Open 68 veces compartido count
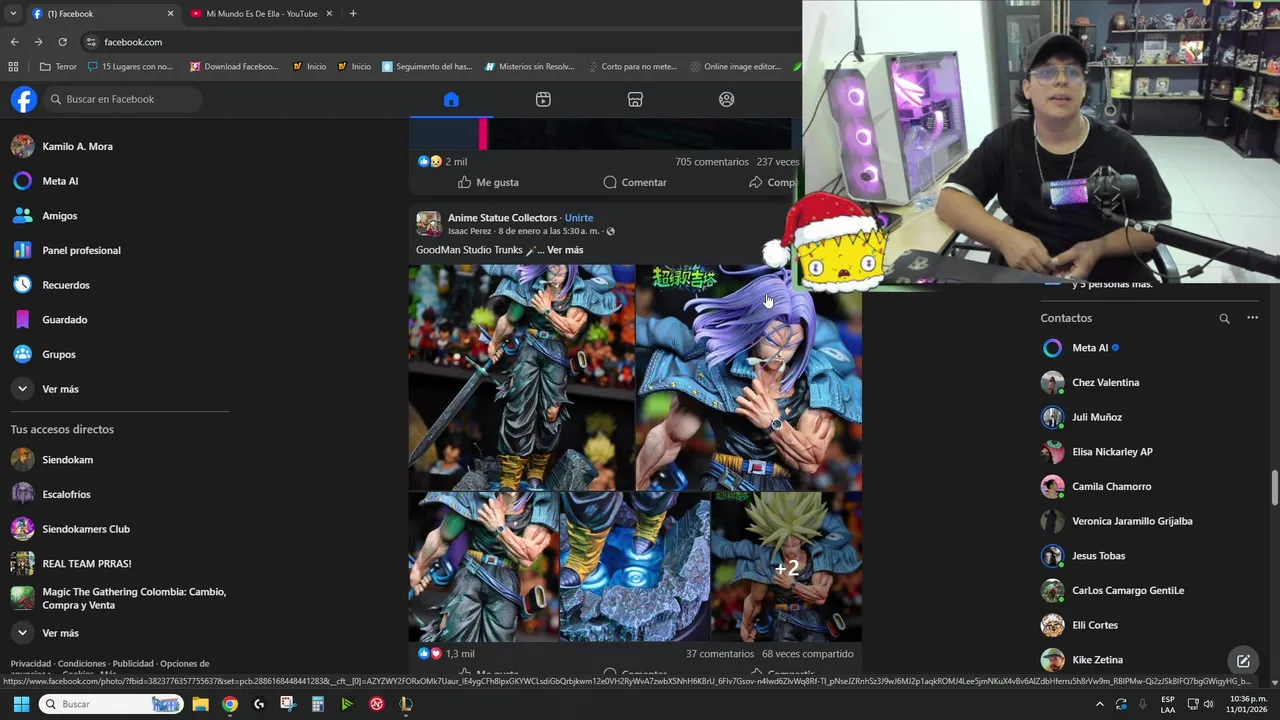The height and width of the screenshot is (720, 1280). 808,654
